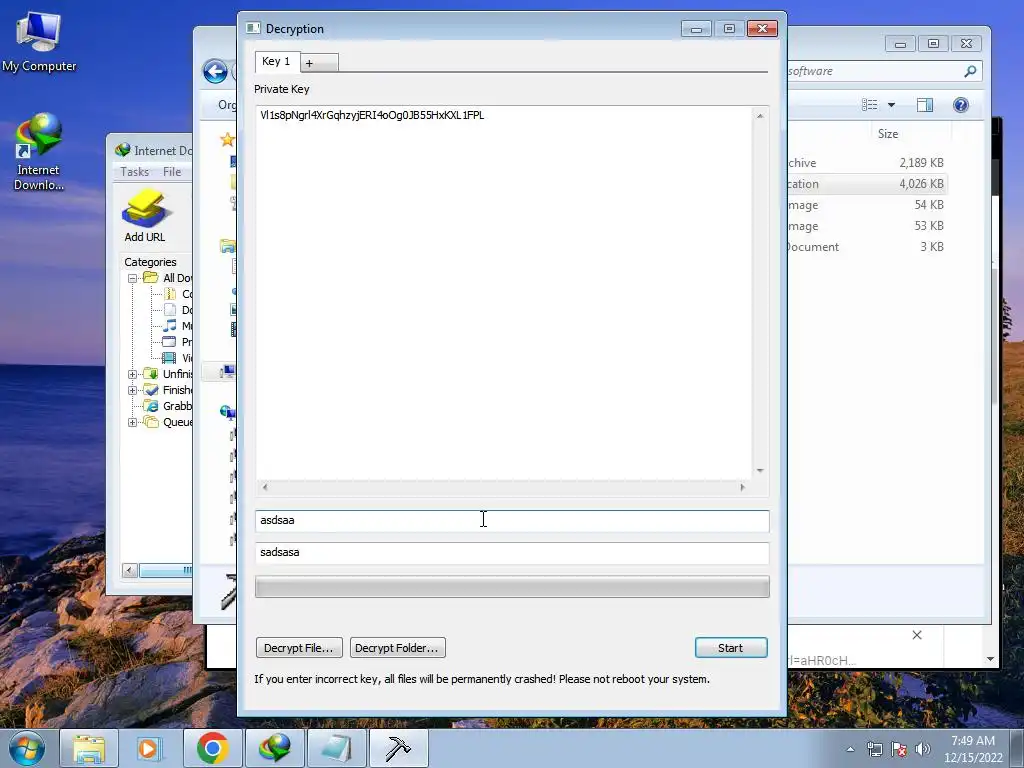The image size is (1024, 768).
Task: Click the Size column header
Action: pyautogui.click(x=888, y=134)
